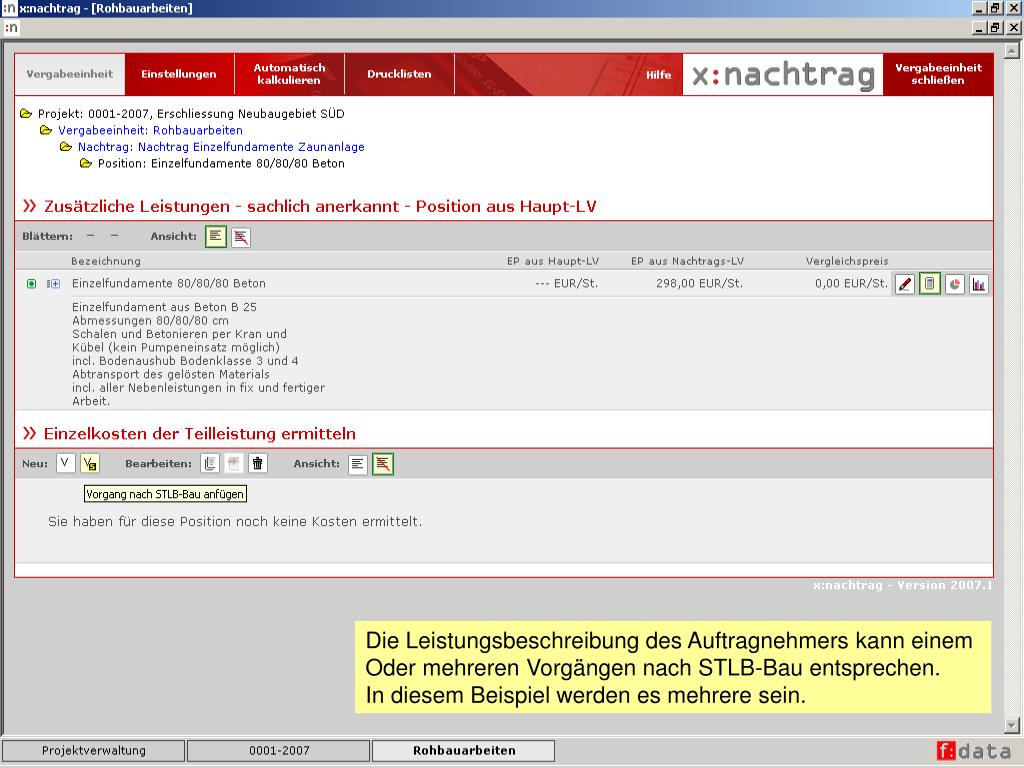
Task: Open the Drucklisten tab
Action: click(x=399, y=74)
